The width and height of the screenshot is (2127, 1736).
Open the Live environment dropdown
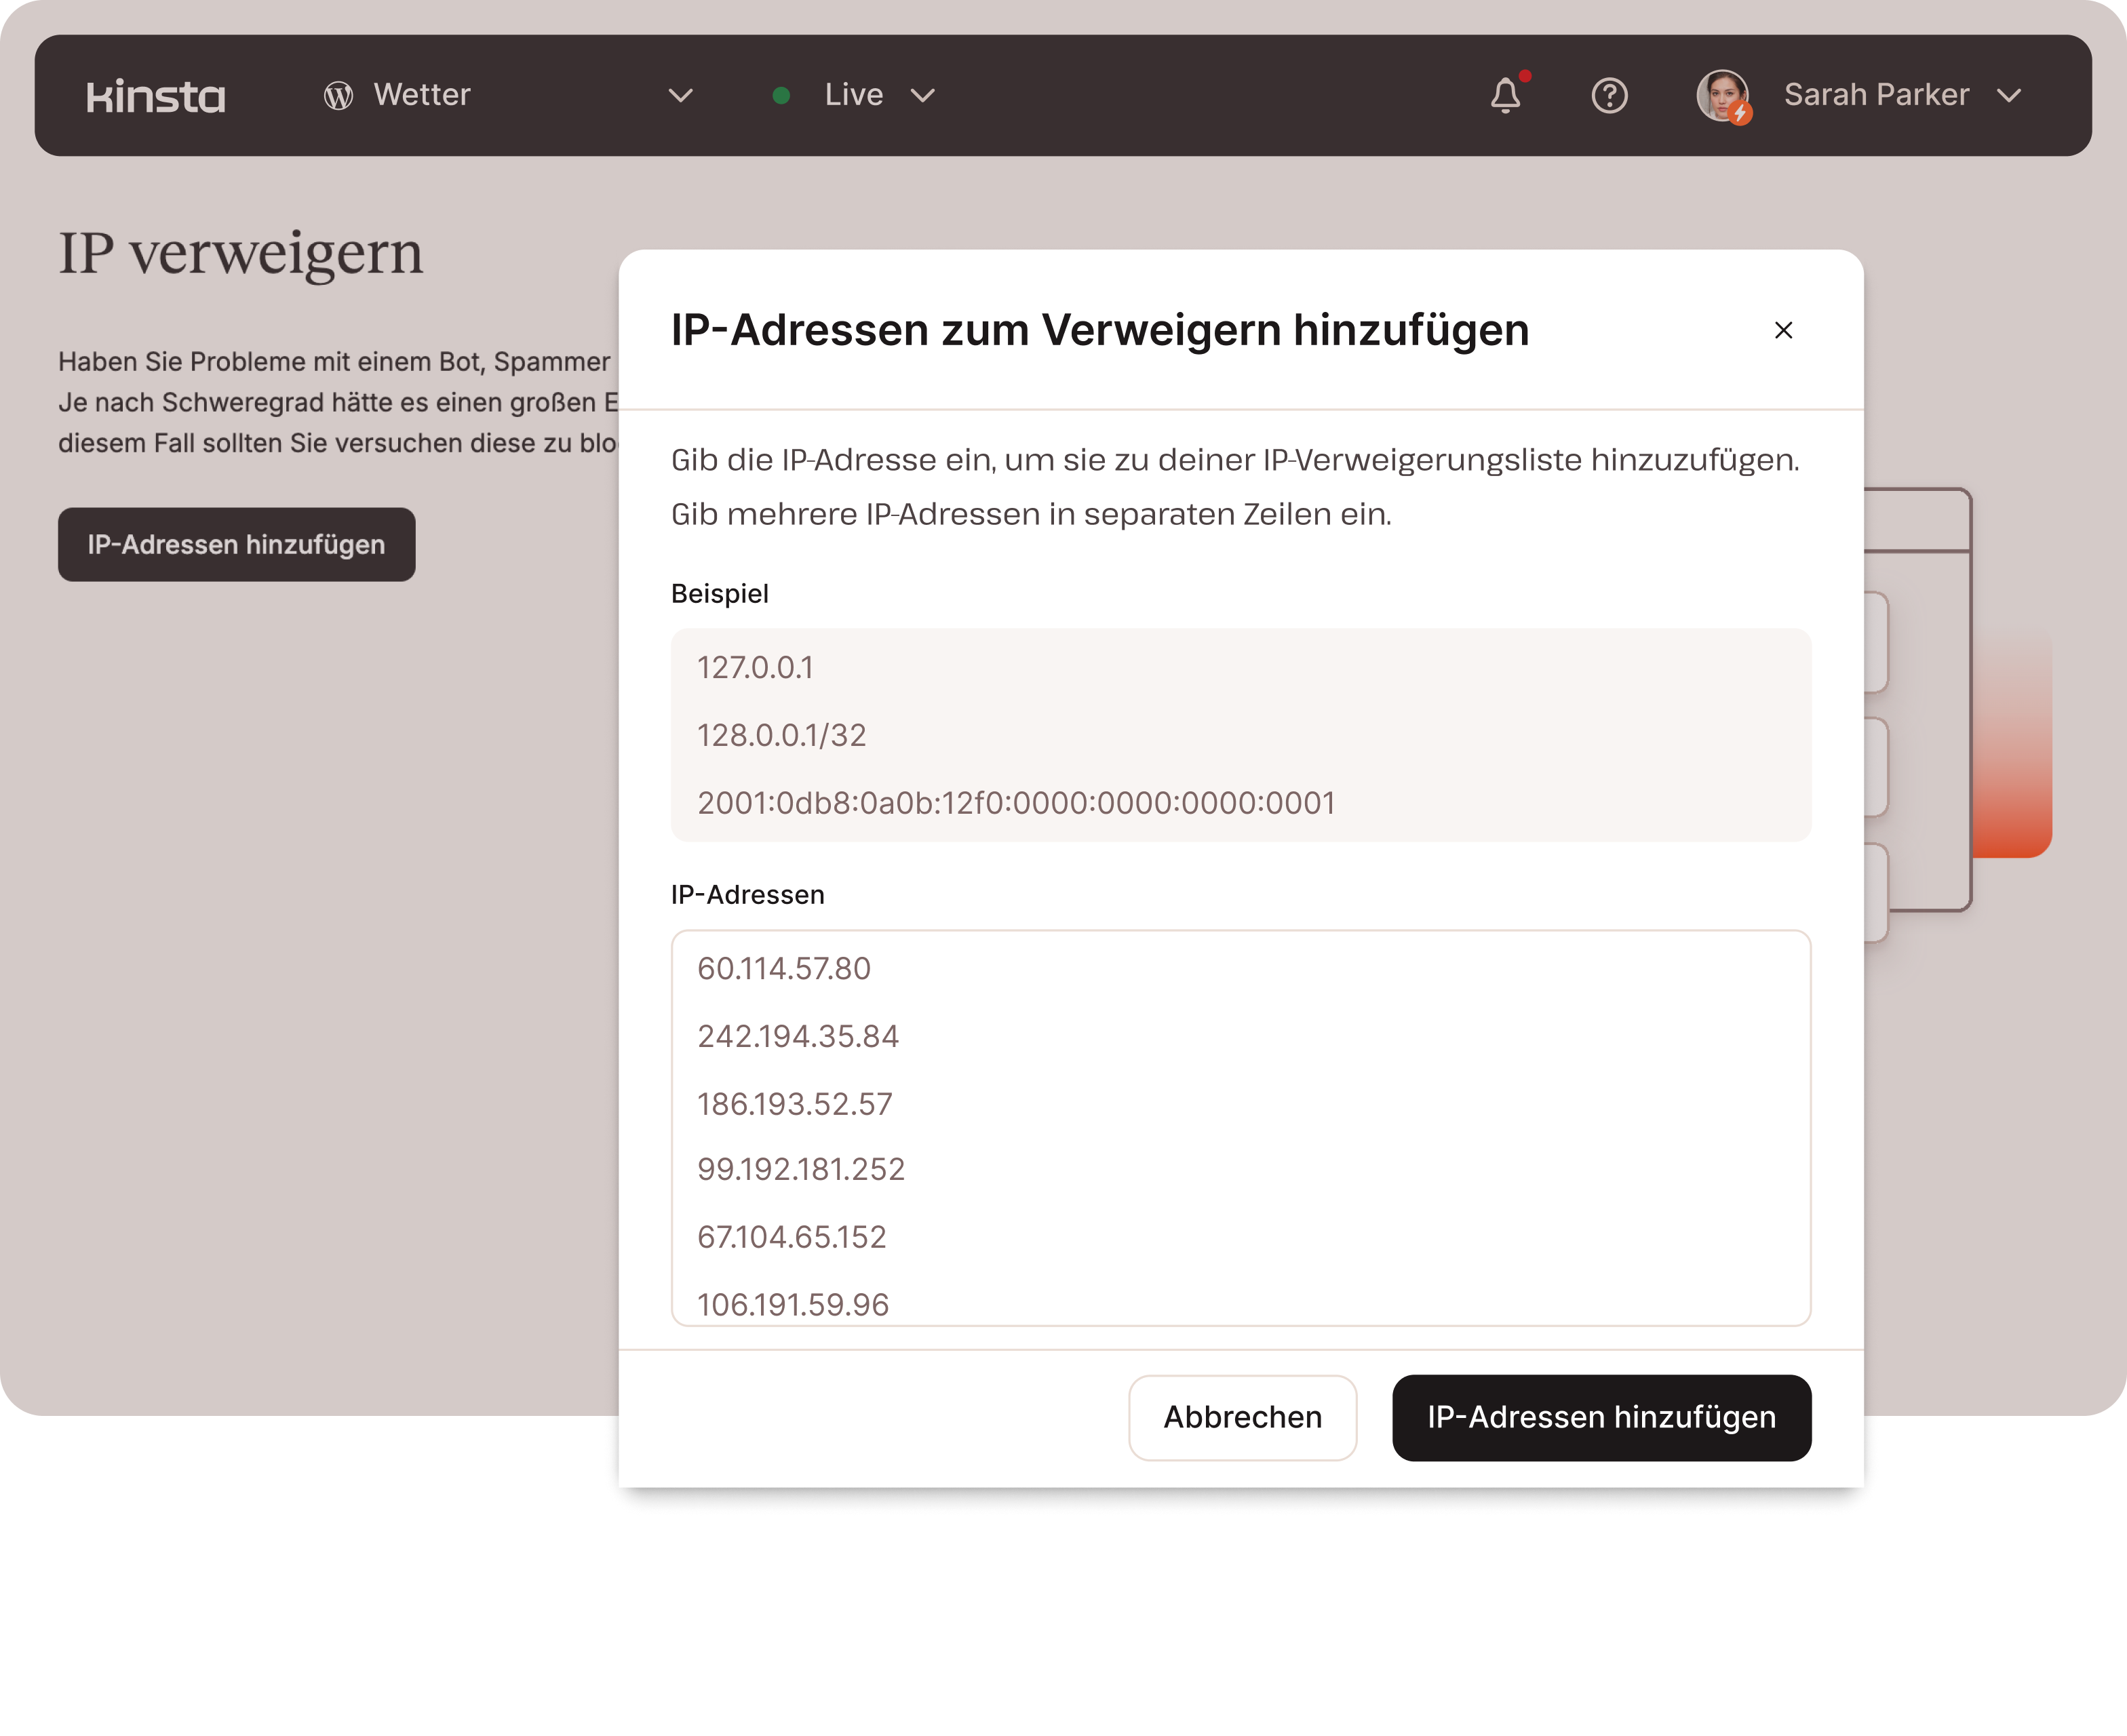[x=922, y=96]
